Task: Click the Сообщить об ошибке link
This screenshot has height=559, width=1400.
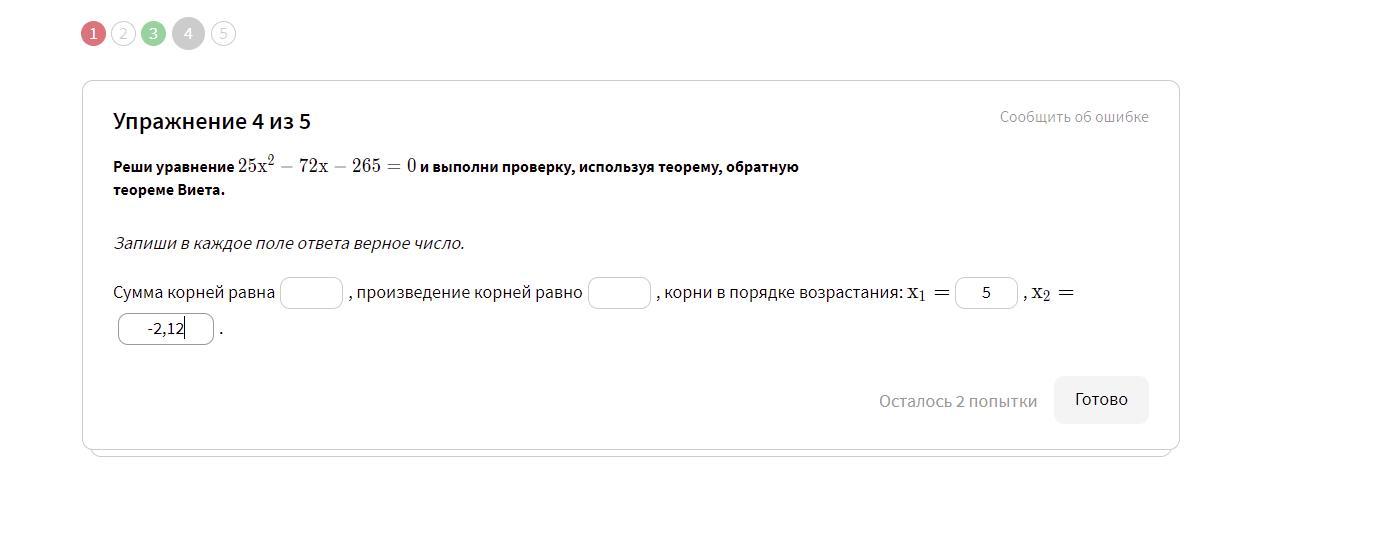Action: point(1074,117)
